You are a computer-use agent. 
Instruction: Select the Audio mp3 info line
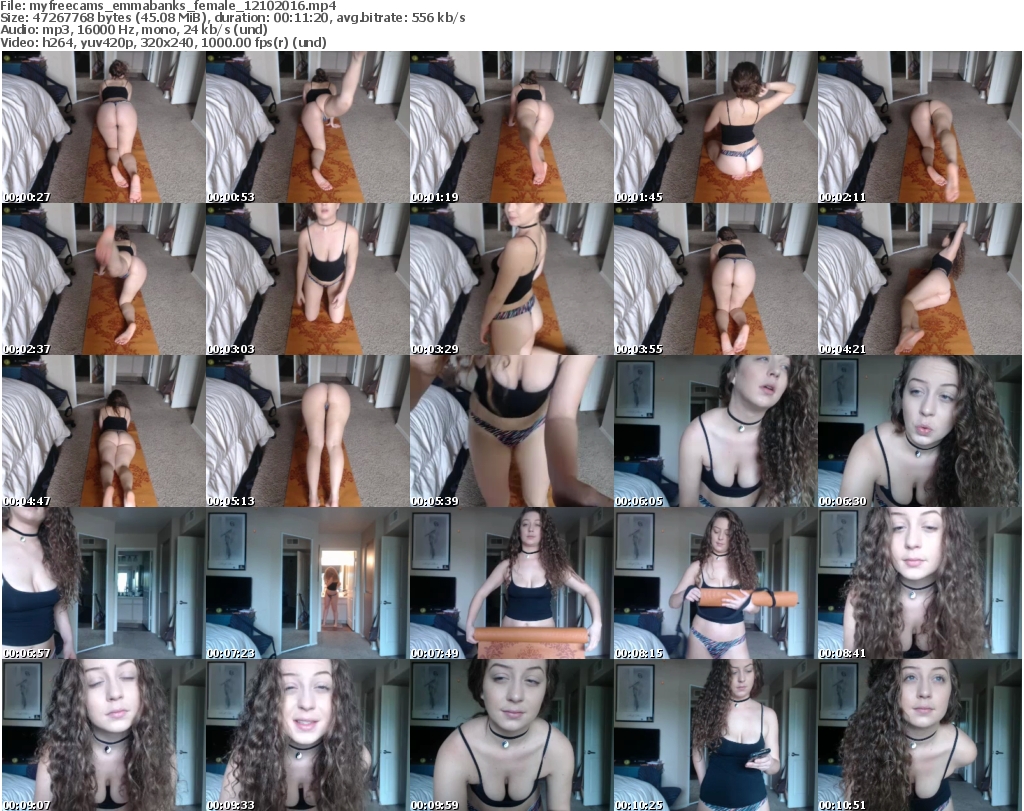pyautogui.click(x=134, y=30)
